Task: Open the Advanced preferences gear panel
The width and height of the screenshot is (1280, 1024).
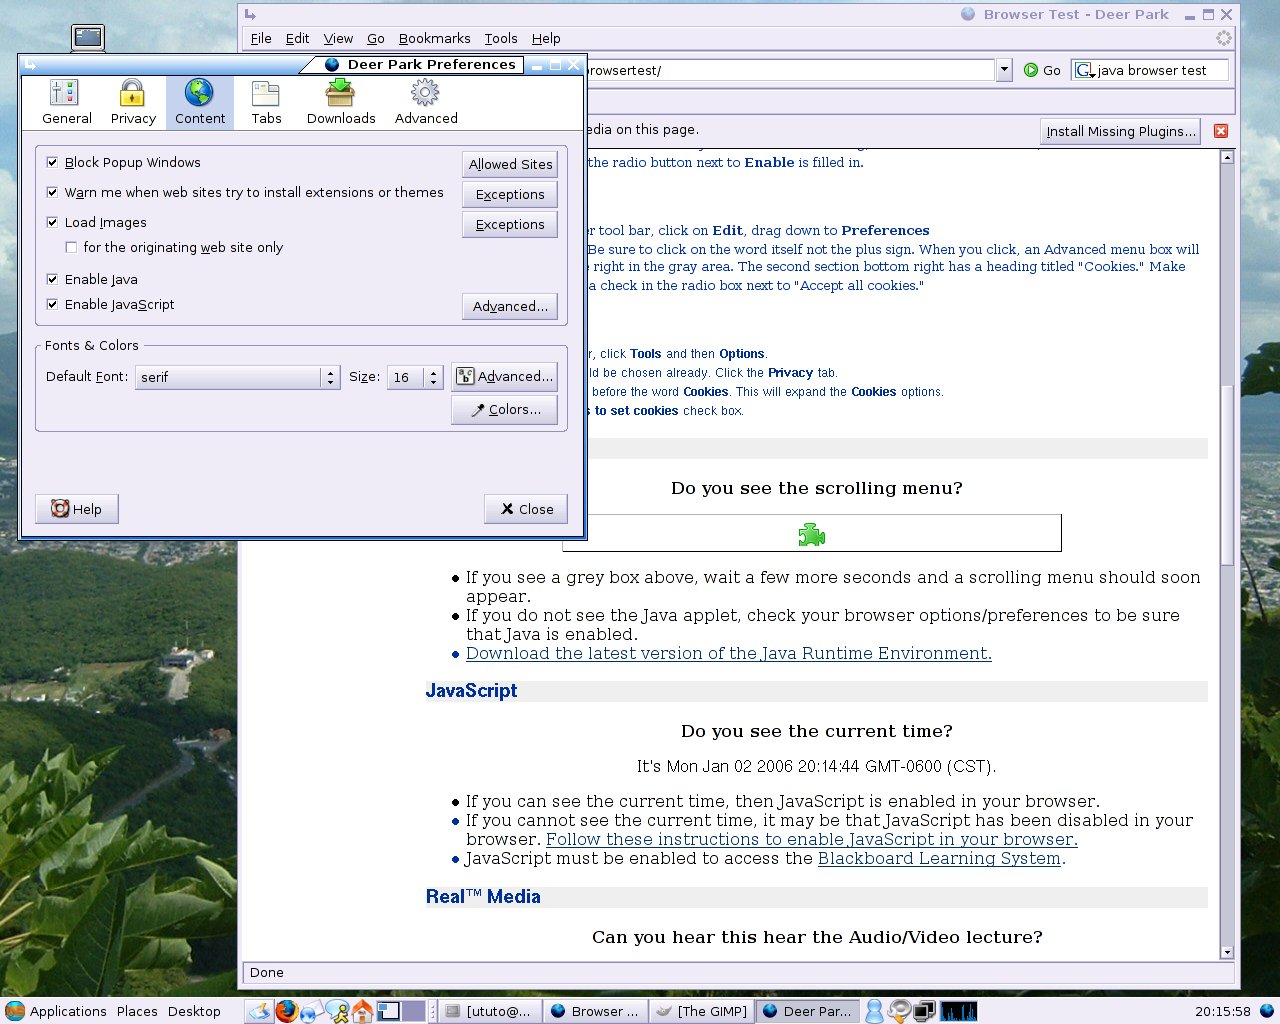Action: (x=426, y=102)
